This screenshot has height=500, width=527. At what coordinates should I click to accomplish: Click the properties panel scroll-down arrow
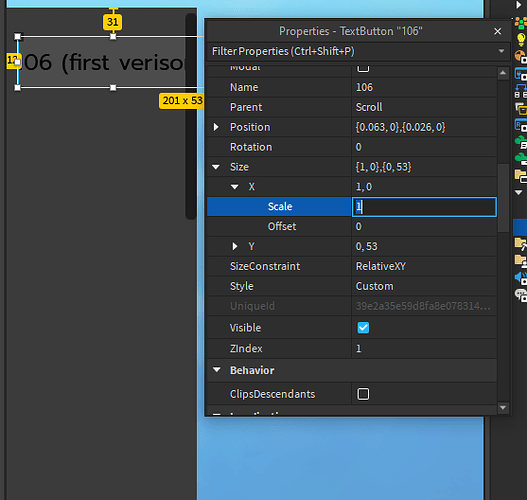pos(503,408)
